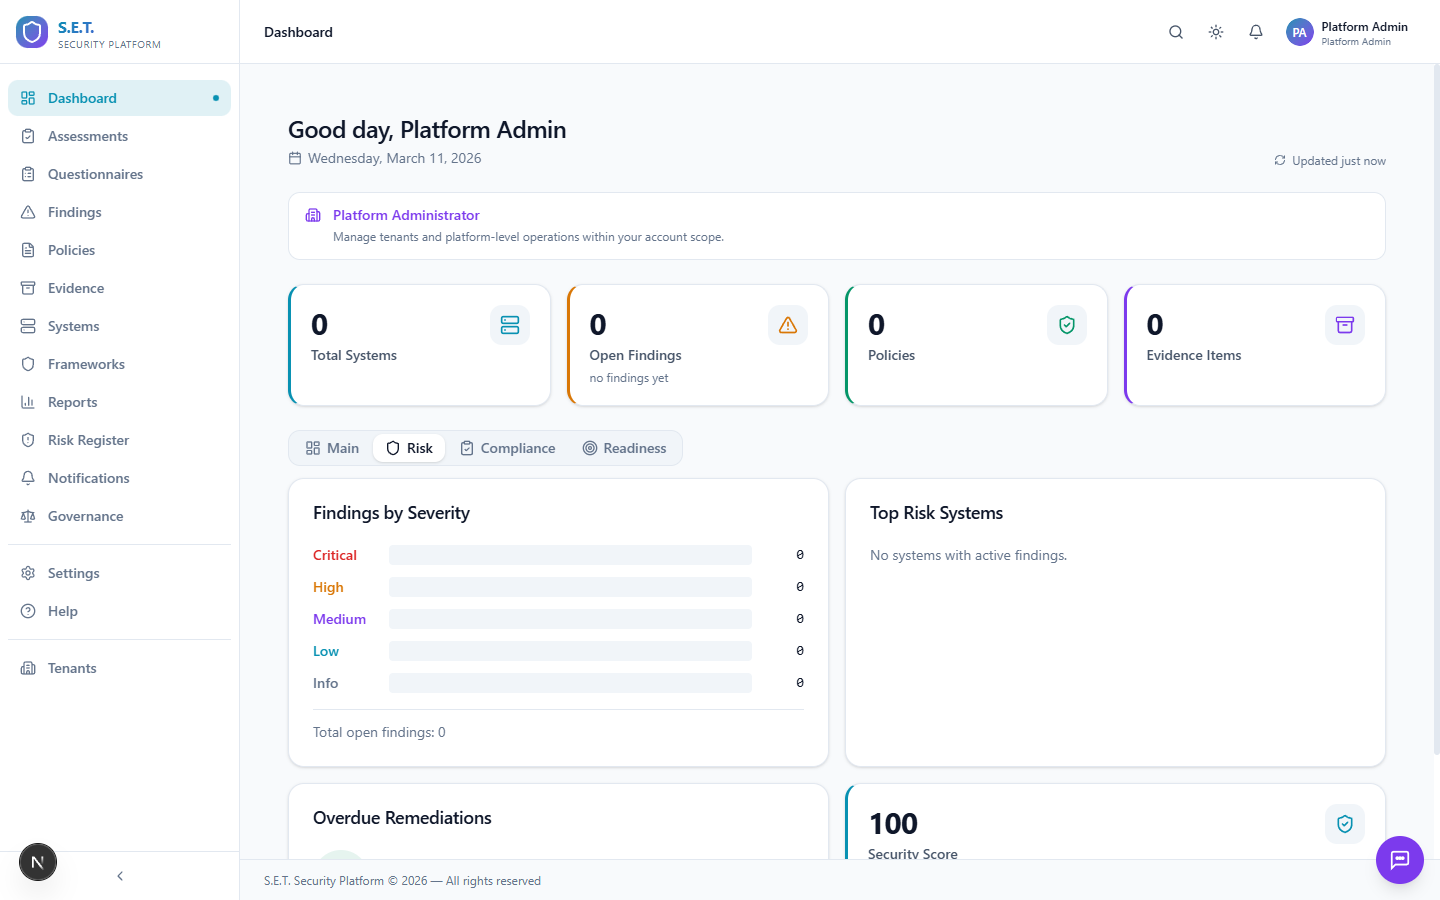Open the Open Findings card label
1440x900 pixels.
[636, 355]
